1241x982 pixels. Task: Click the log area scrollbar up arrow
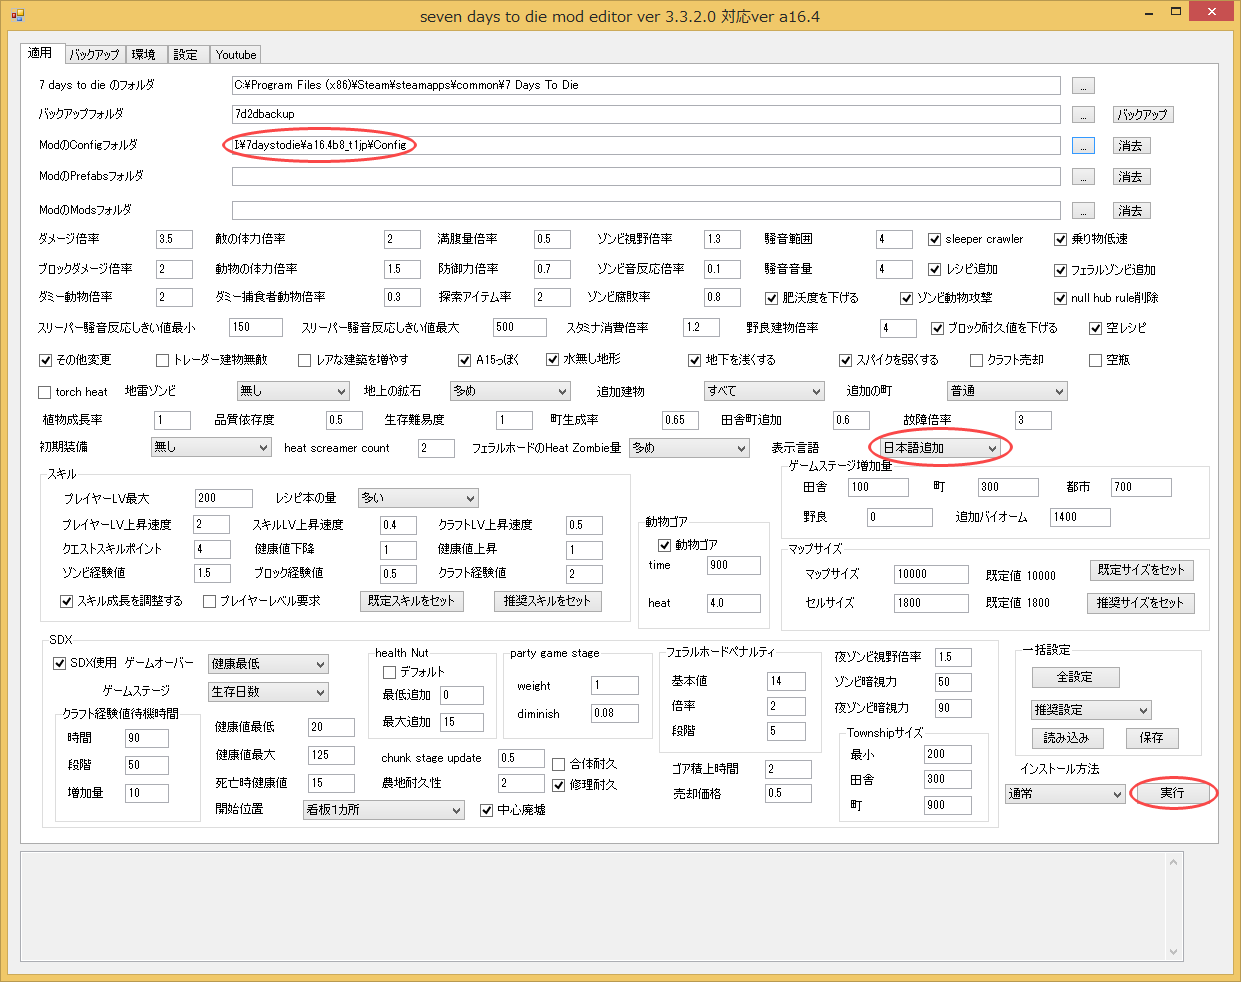[x=1174, y=860]
